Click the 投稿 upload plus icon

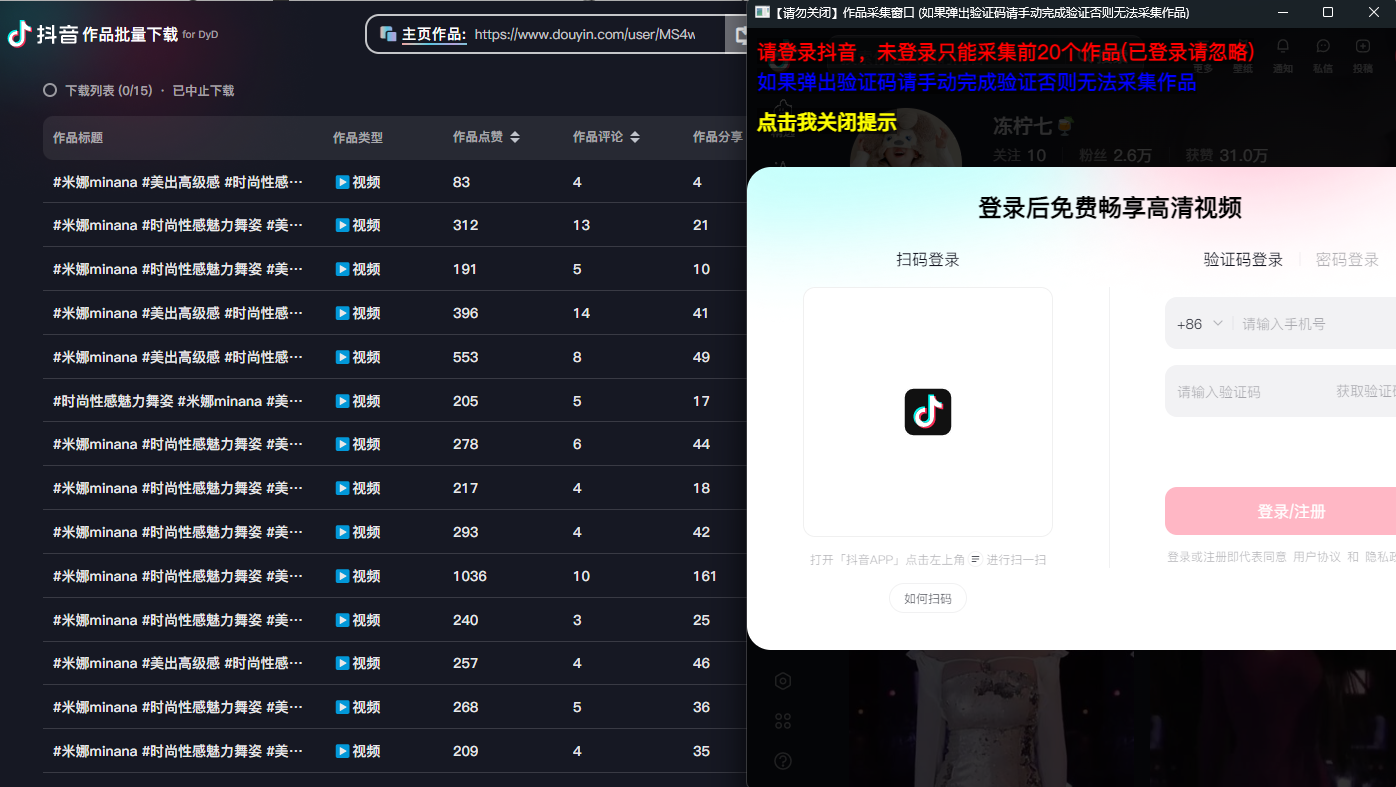pos(1363,47)
